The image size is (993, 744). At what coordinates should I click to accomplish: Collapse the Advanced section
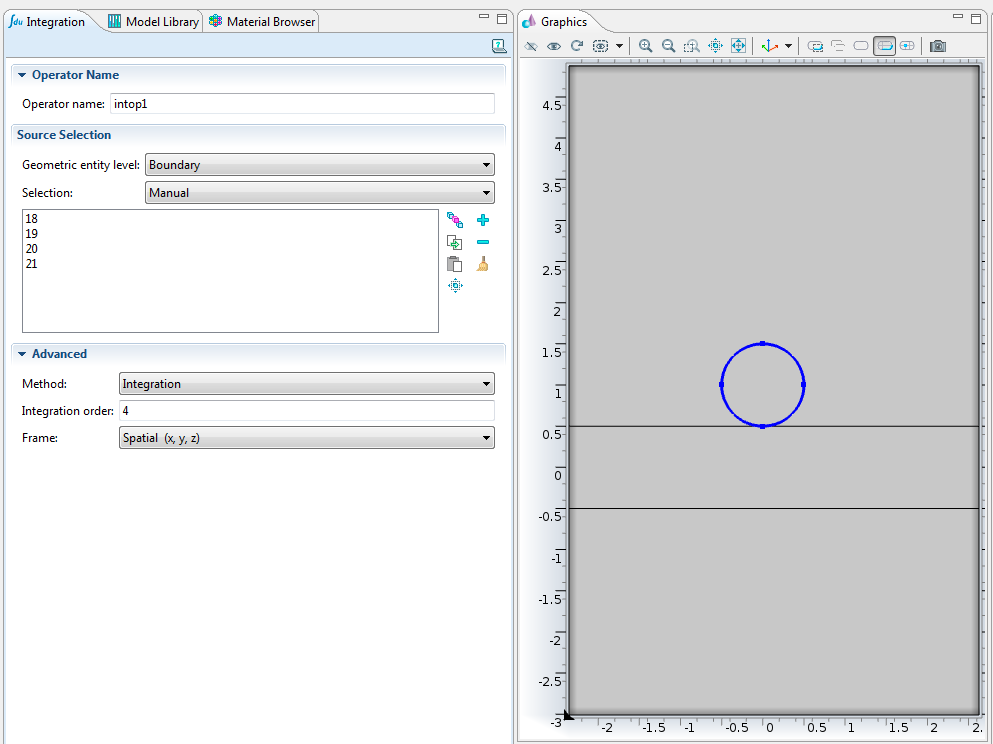tap(22, 354)
